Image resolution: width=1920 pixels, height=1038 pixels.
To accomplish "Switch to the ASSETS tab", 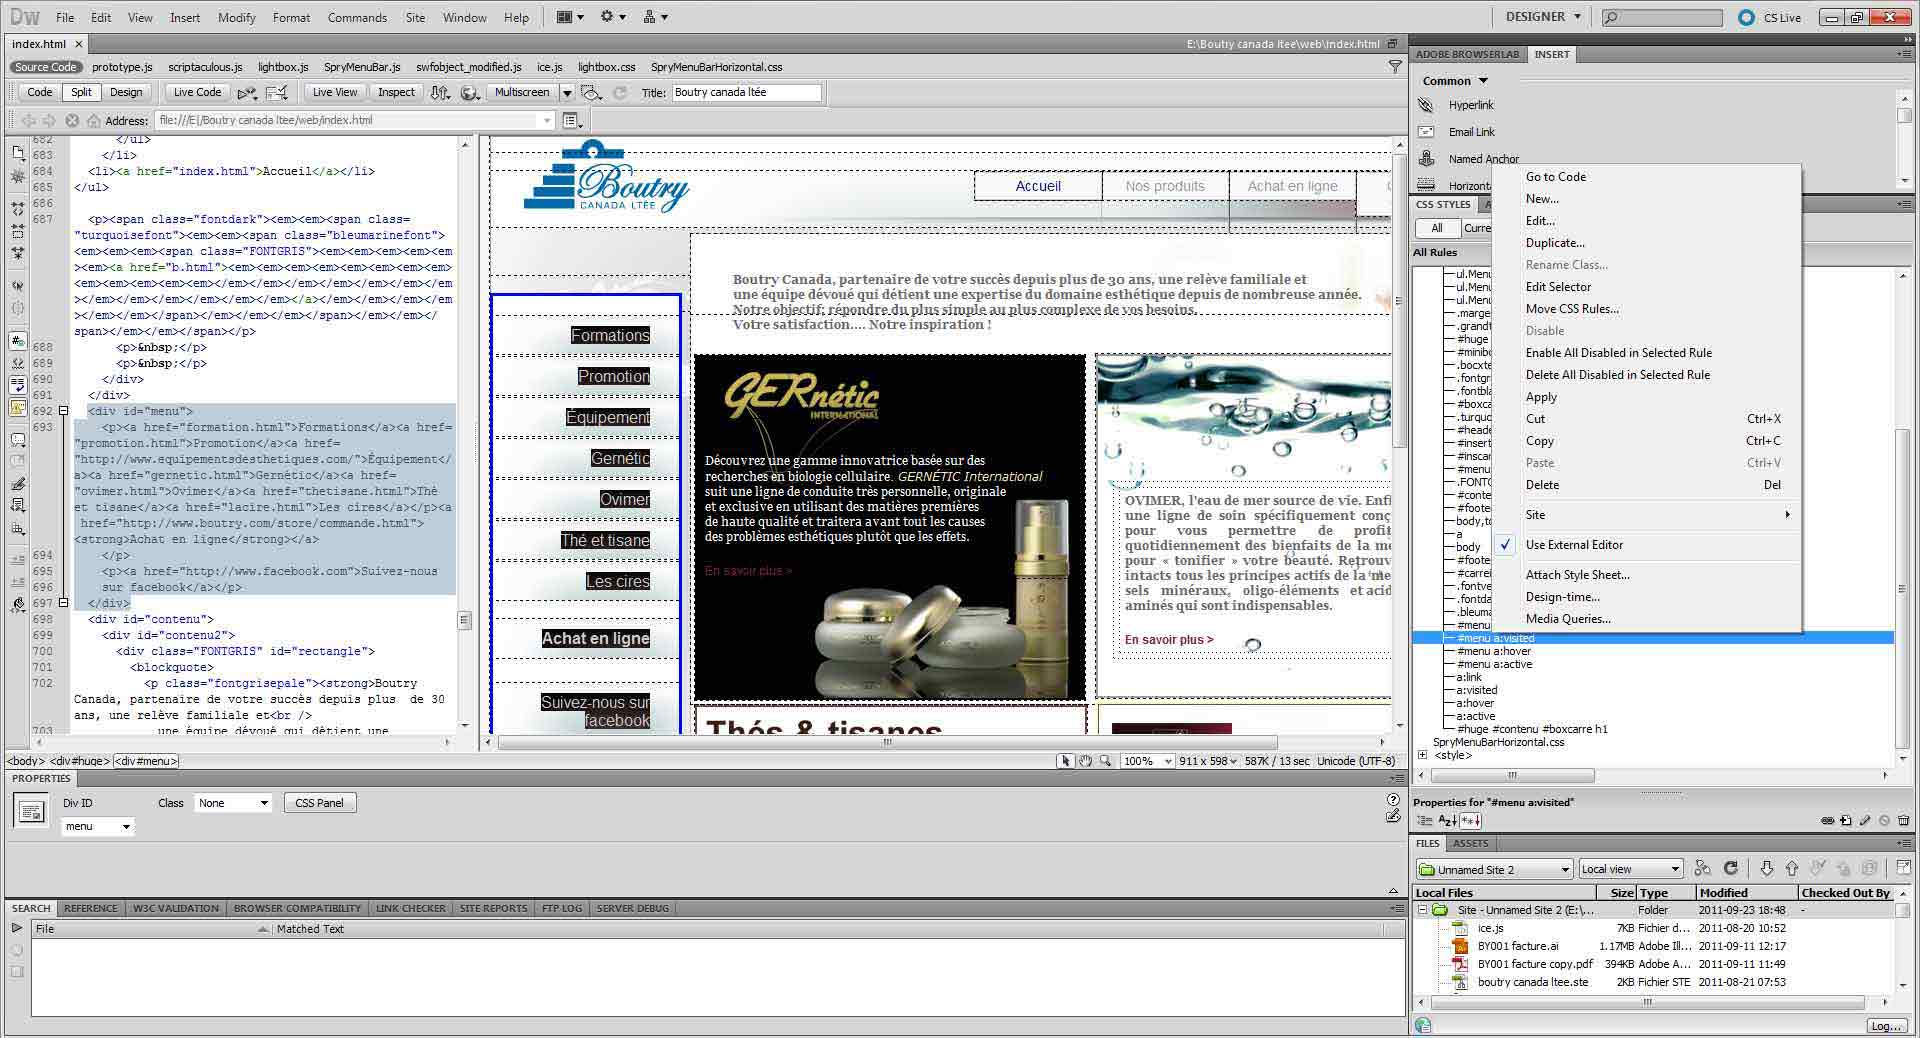I will [x=1470, y=844].
